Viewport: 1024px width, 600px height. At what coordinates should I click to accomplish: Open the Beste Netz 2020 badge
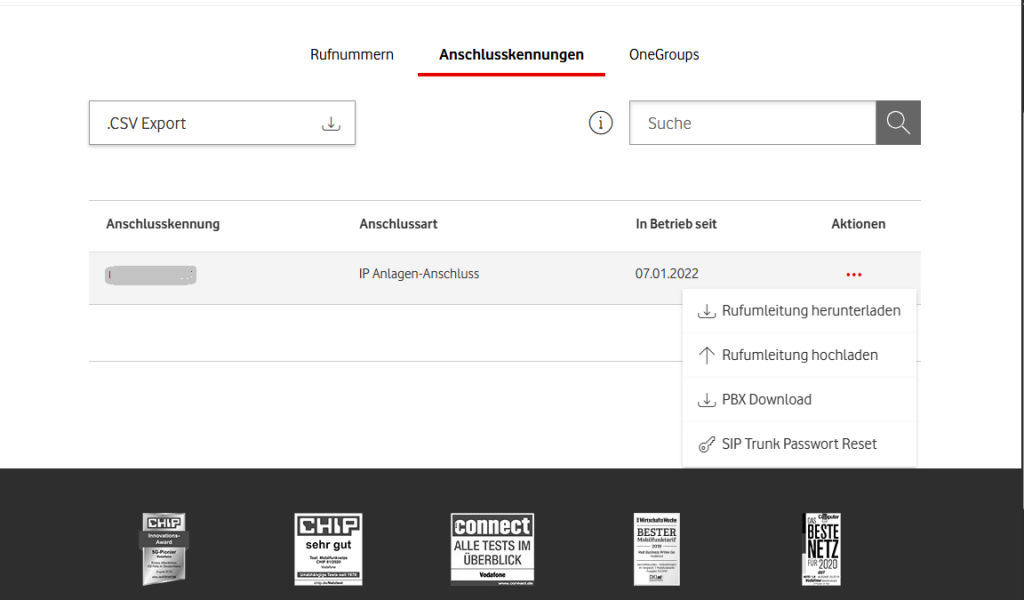click(x=822, y=548)
